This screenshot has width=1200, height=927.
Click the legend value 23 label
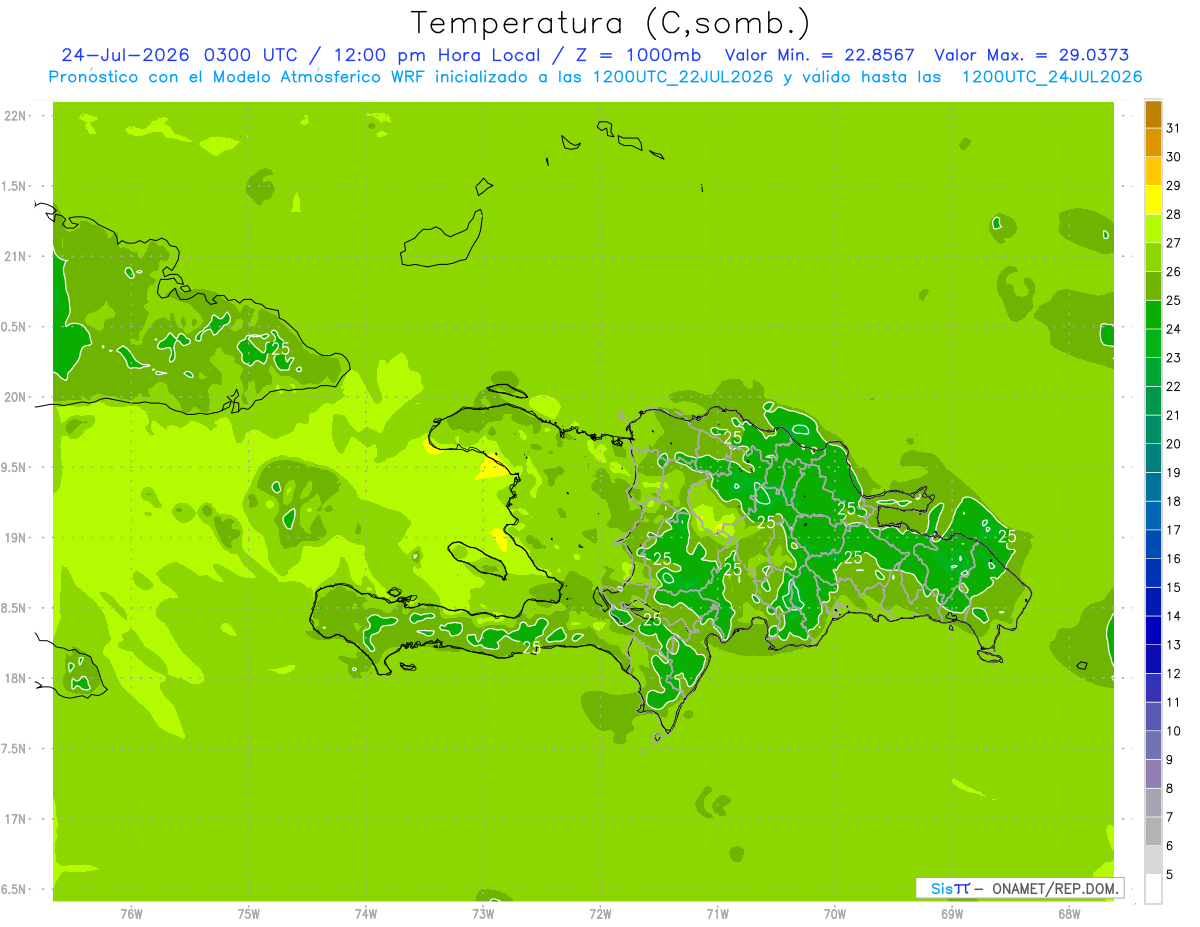(1173, 358)
